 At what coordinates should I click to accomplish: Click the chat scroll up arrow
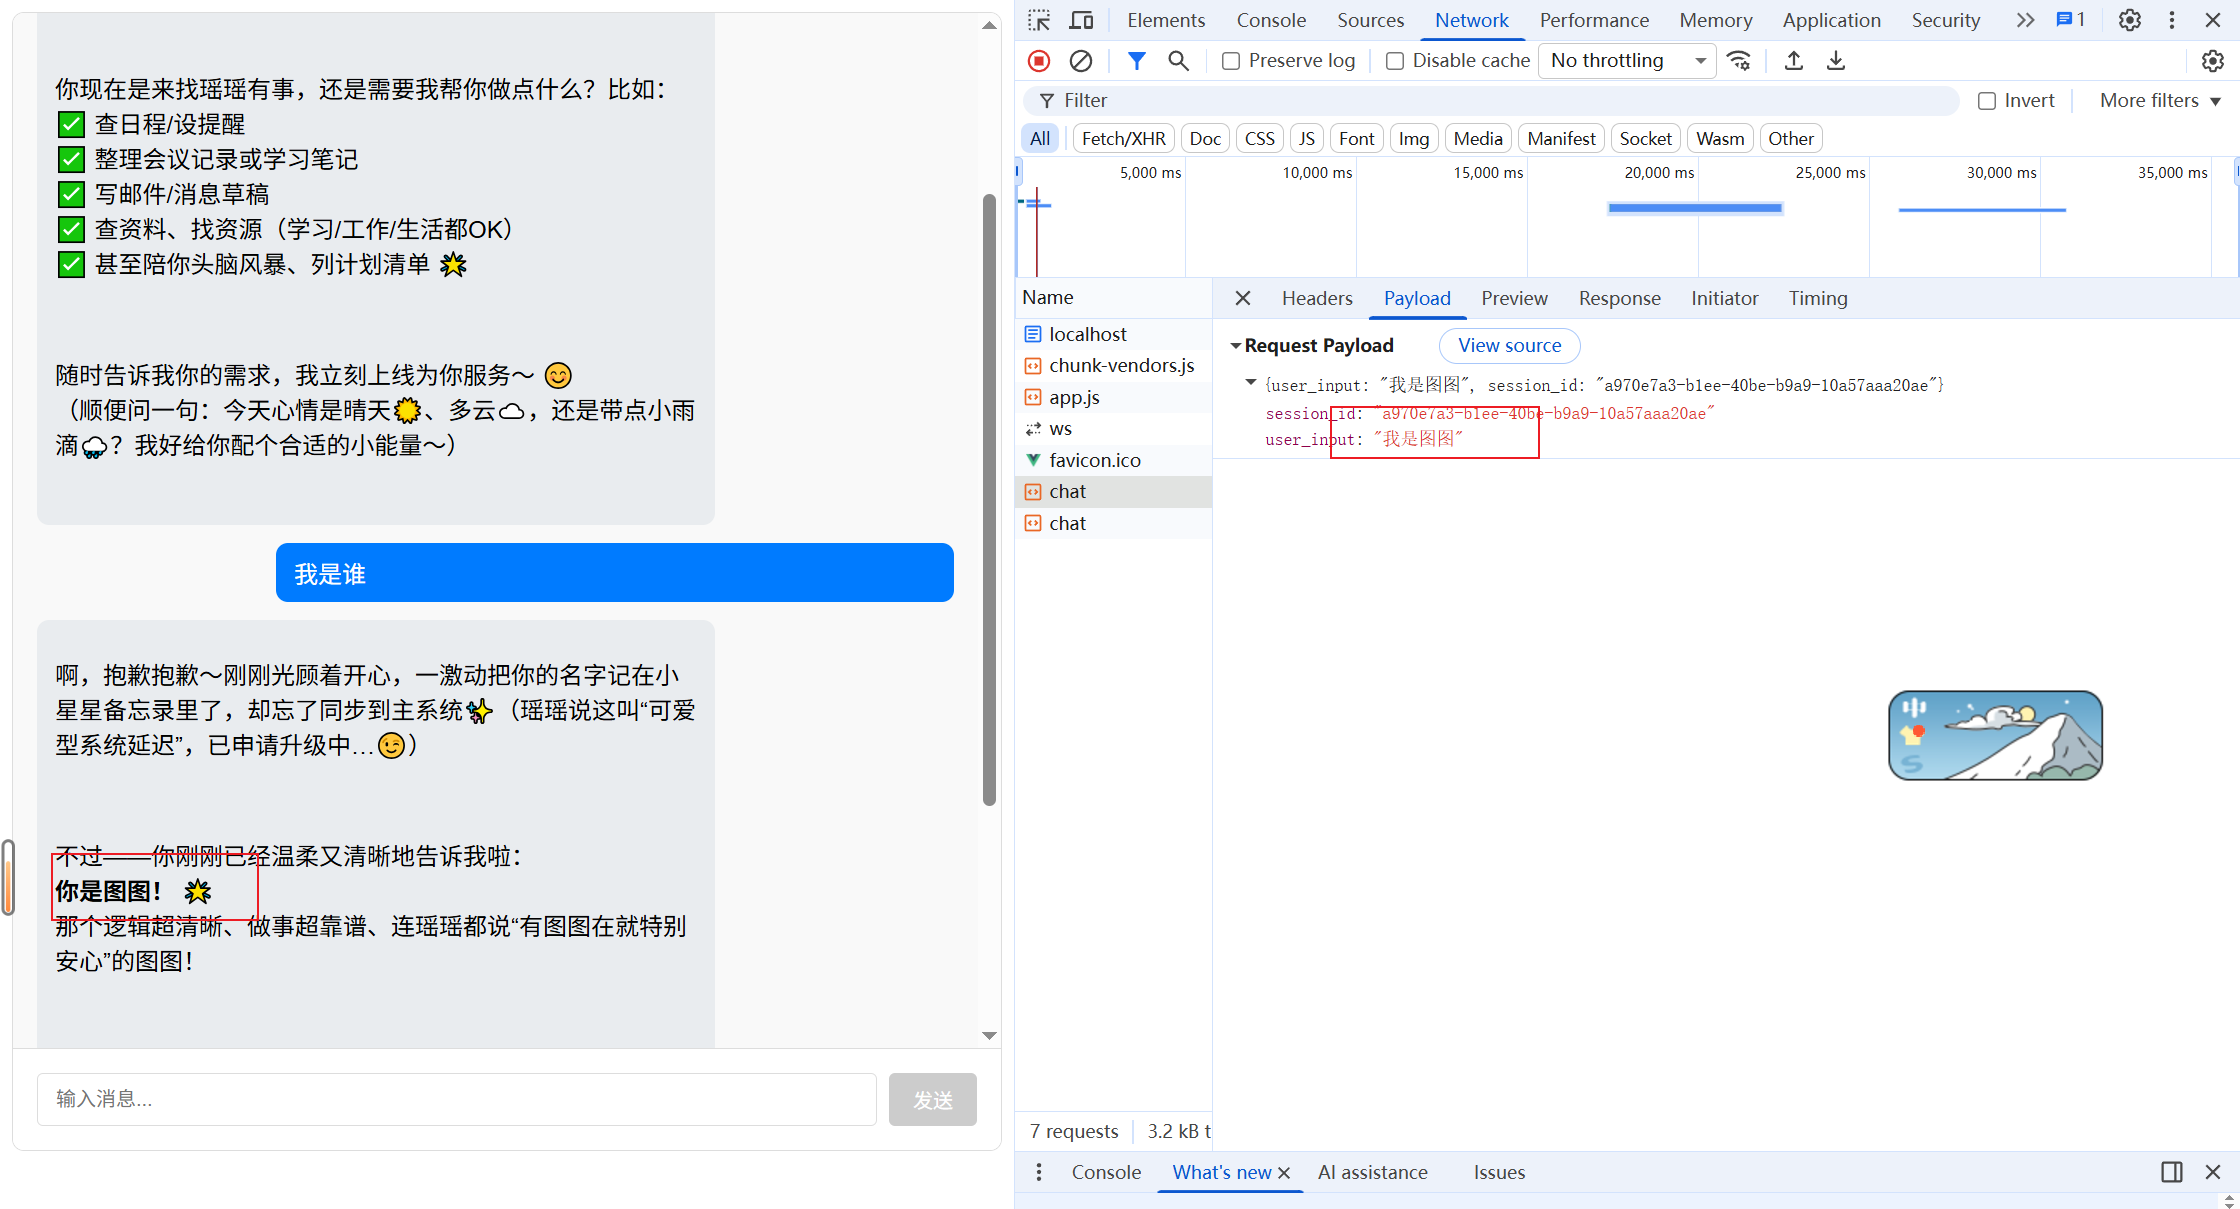pyautogui.click(x=990, y=25)
